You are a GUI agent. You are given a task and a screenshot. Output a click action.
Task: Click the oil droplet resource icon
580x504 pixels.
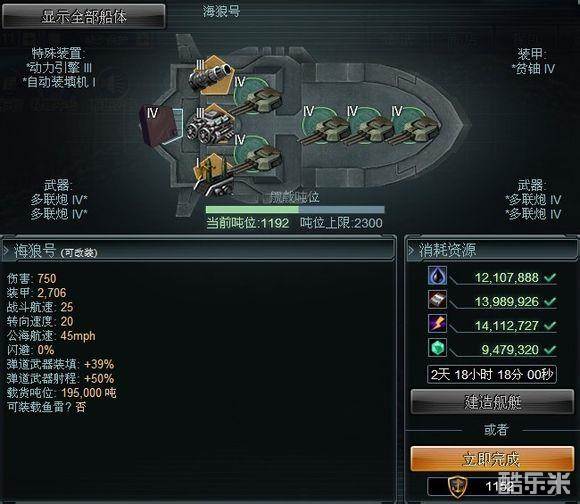click(x=437, y=275)
